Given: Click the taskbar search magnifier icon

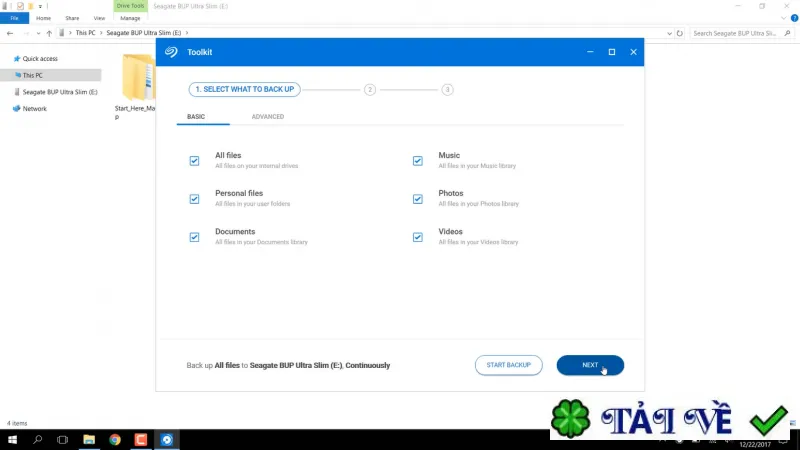Looking at the screenshot, I should click(37, 439).
